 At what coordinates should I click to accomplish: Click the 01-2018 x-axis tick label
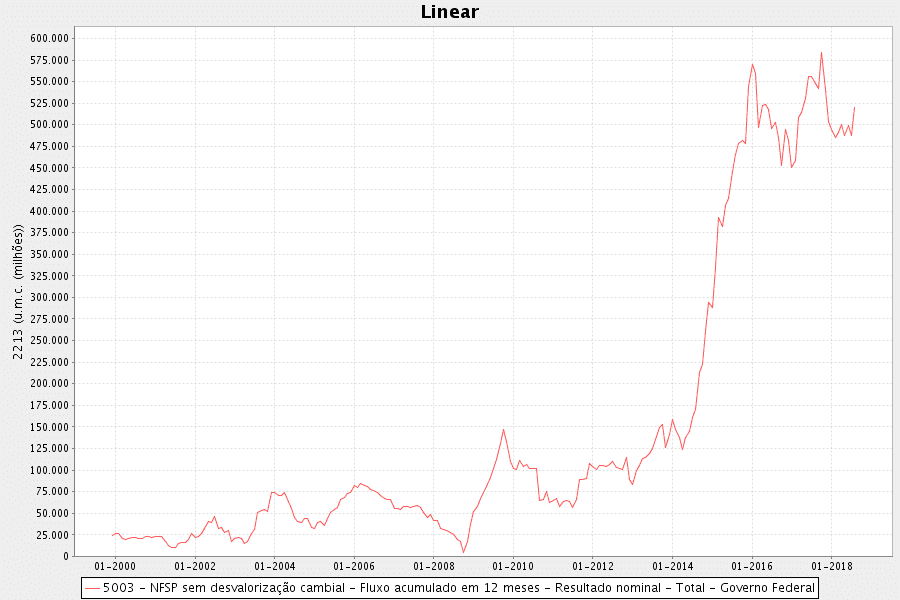point(832,566)
